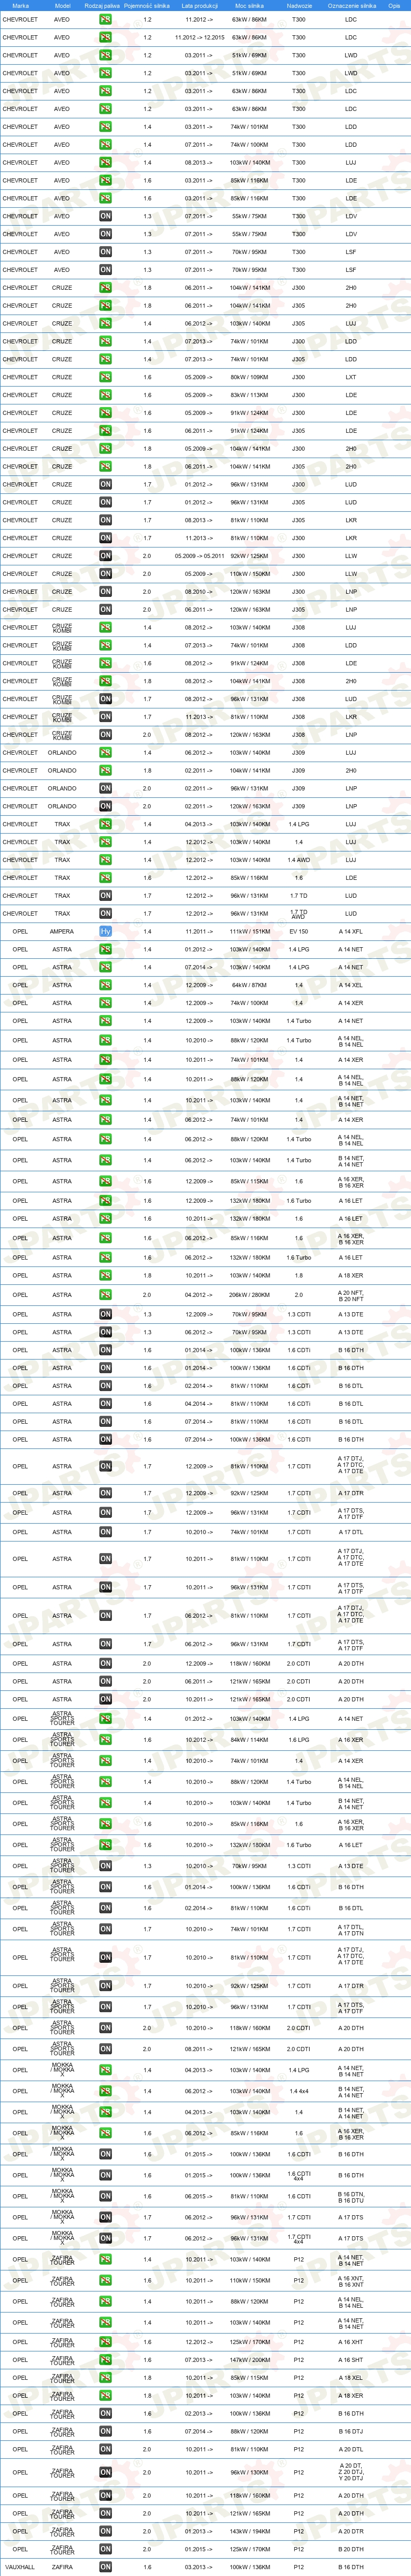This screenshot has width=411, height=2576.
Task: Click the VAUXHALL make cell
Action: (19, 2567)
